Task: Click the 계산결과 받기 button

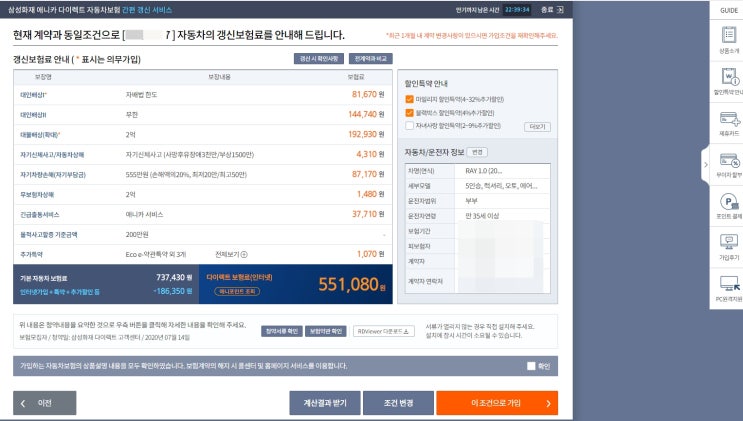Action: (325, 403)
